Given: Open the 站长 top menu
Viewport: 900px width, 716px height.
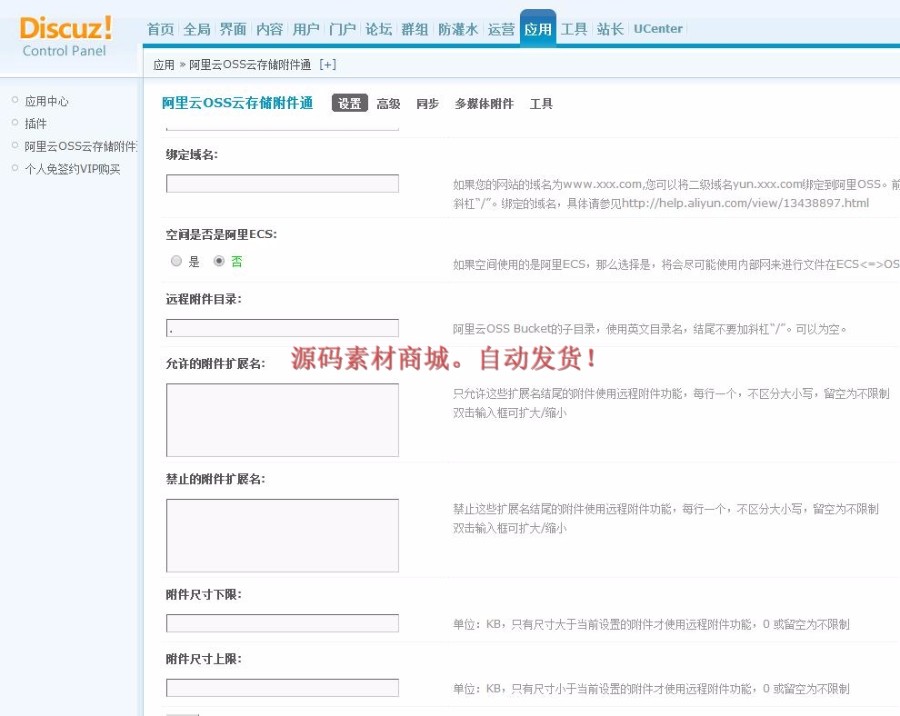Looking at the screenshot, I should pos(610,29).
